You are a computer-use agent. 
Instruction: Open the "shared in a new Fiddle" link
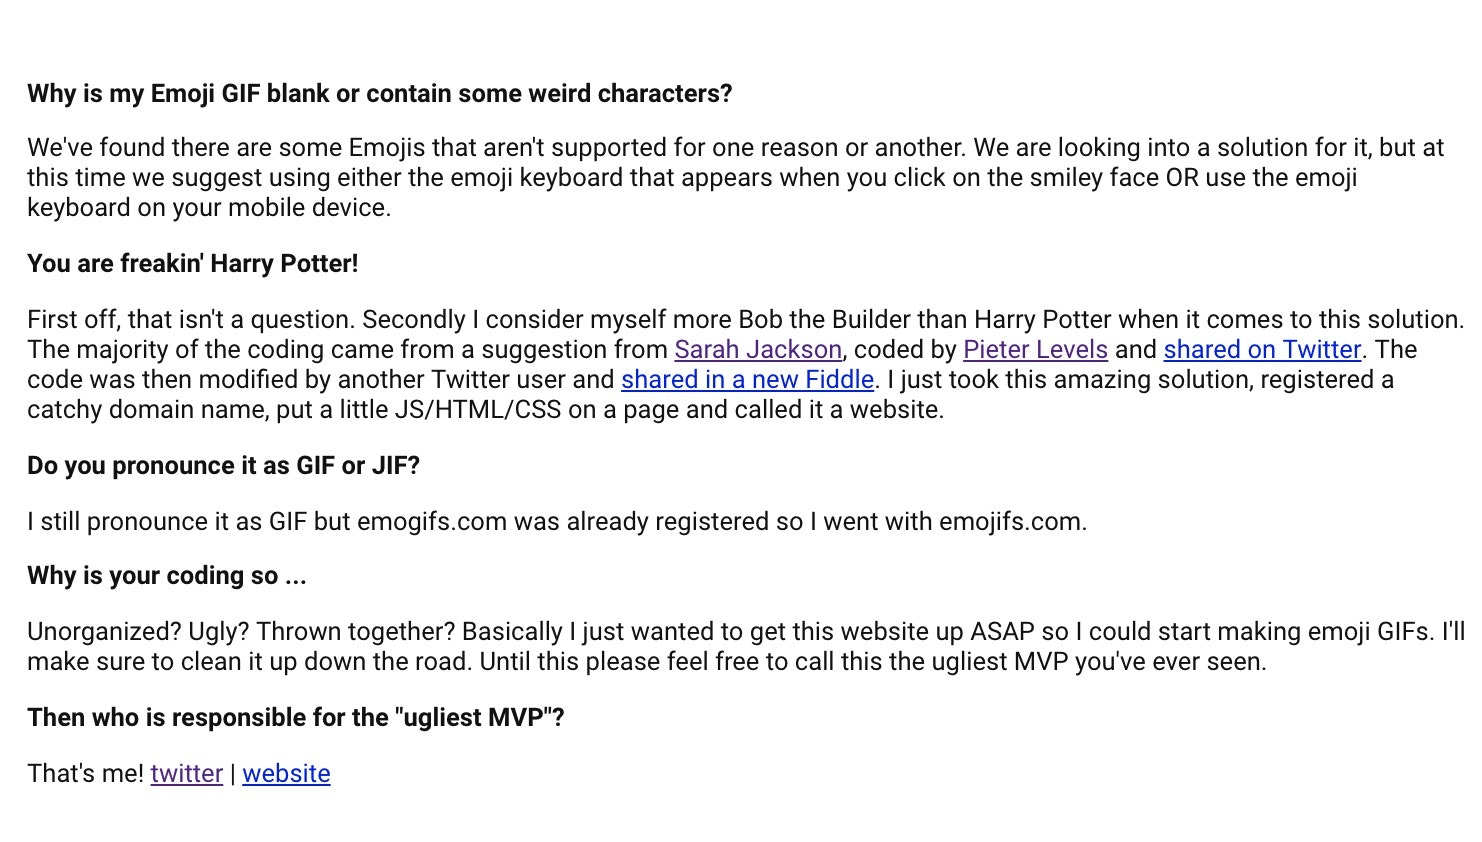pos(747,380)
